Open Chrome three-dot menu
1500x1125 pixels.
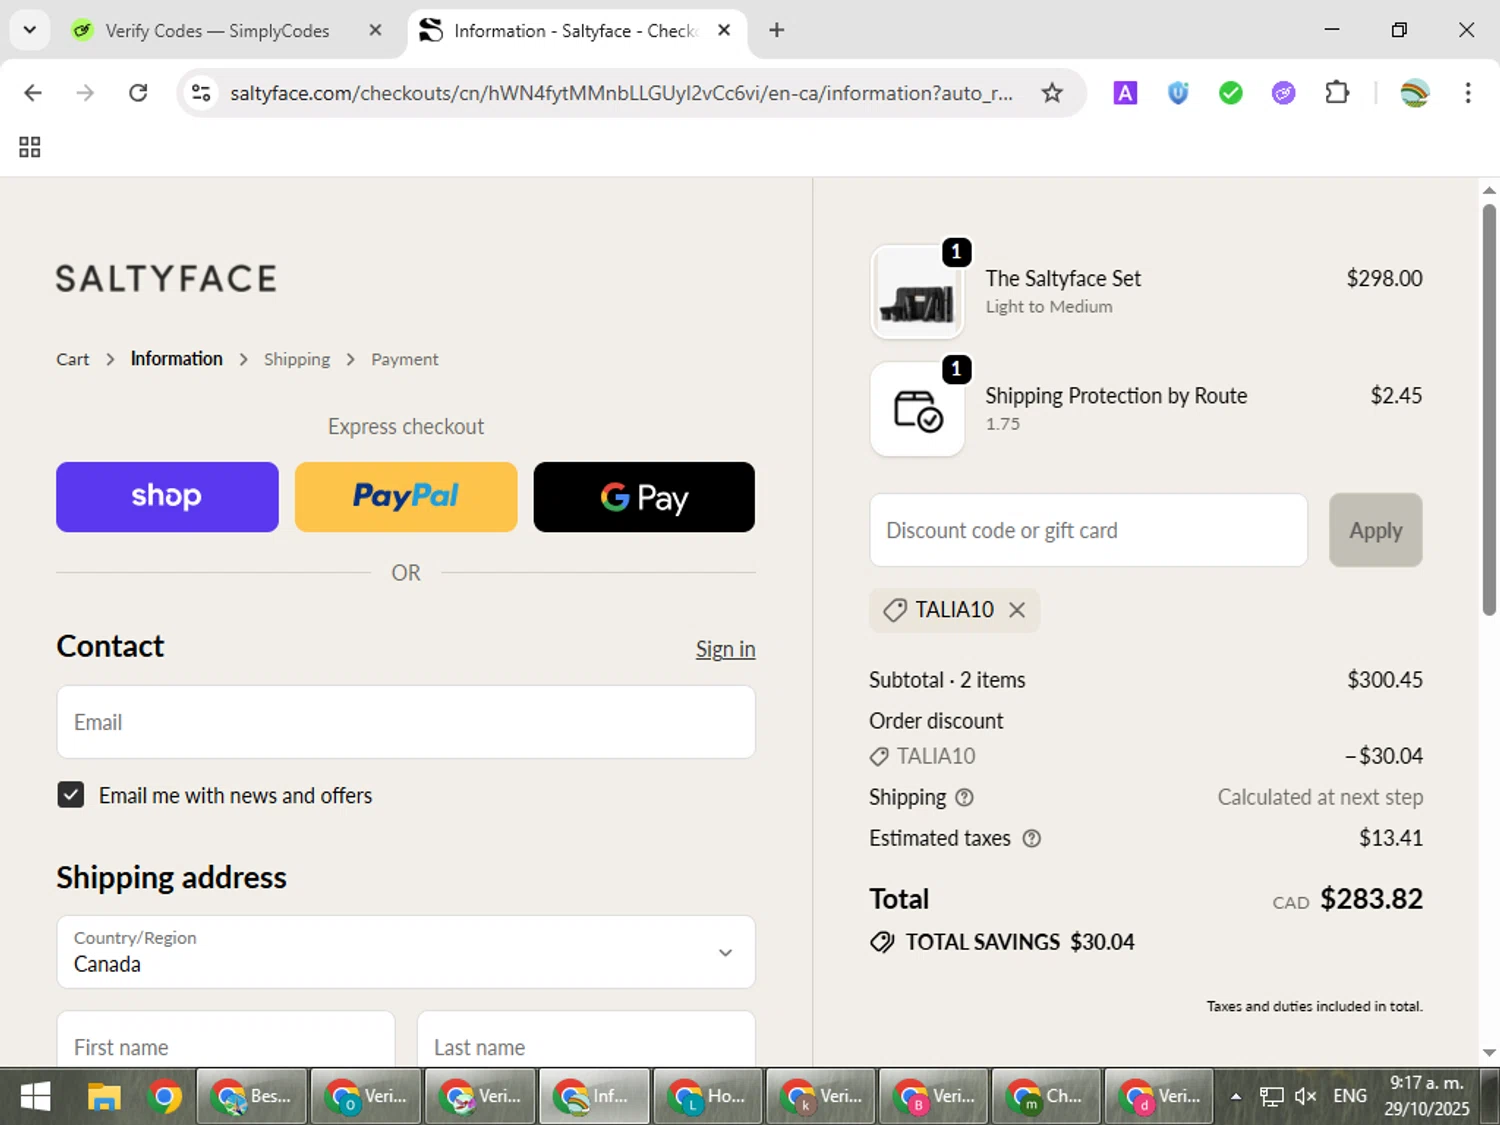coord(1468,93)
